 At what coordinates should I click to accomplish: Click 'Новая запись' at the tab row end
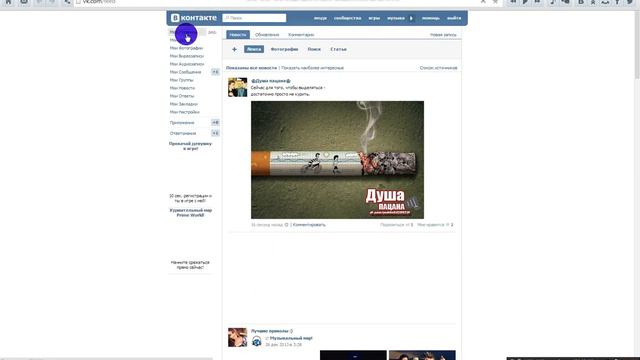pos(443,35)
